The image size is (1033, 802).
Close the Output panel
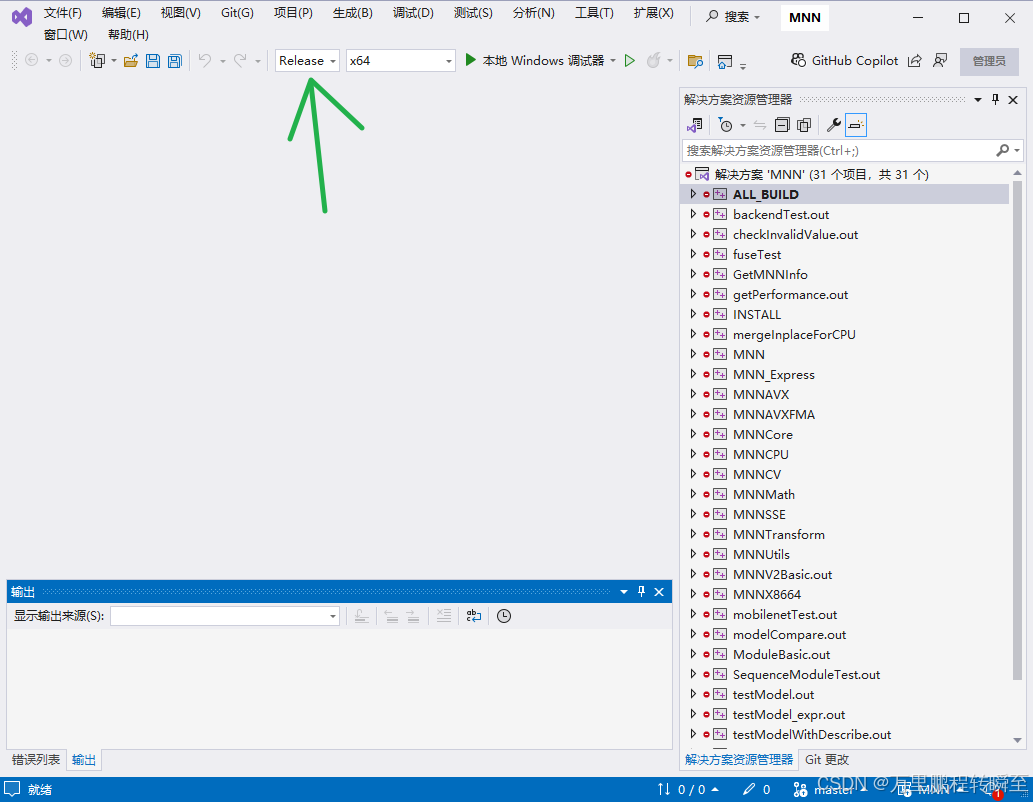659,592
